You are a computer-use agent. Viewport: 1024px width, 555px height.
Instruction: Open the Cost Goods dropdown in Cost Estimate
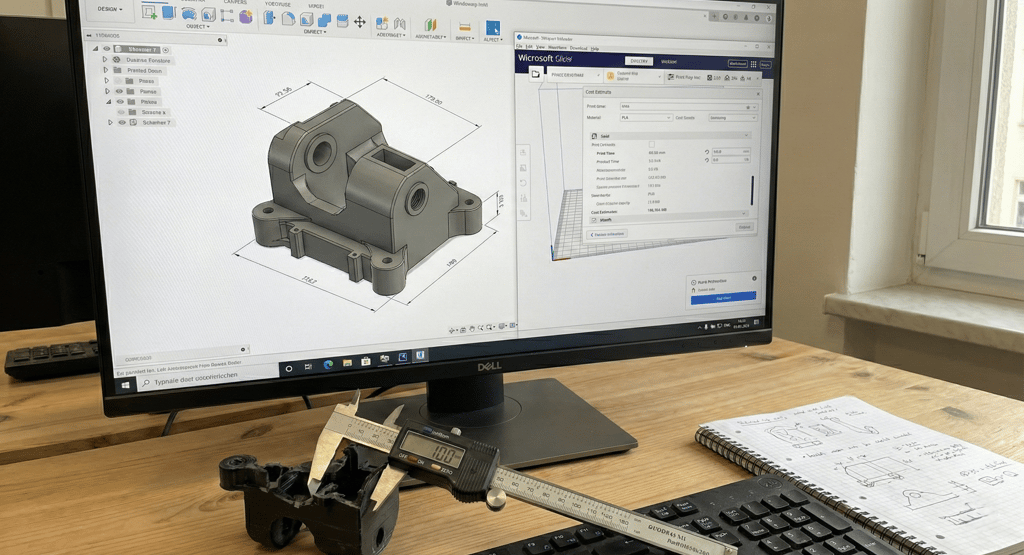click(732, 118)
